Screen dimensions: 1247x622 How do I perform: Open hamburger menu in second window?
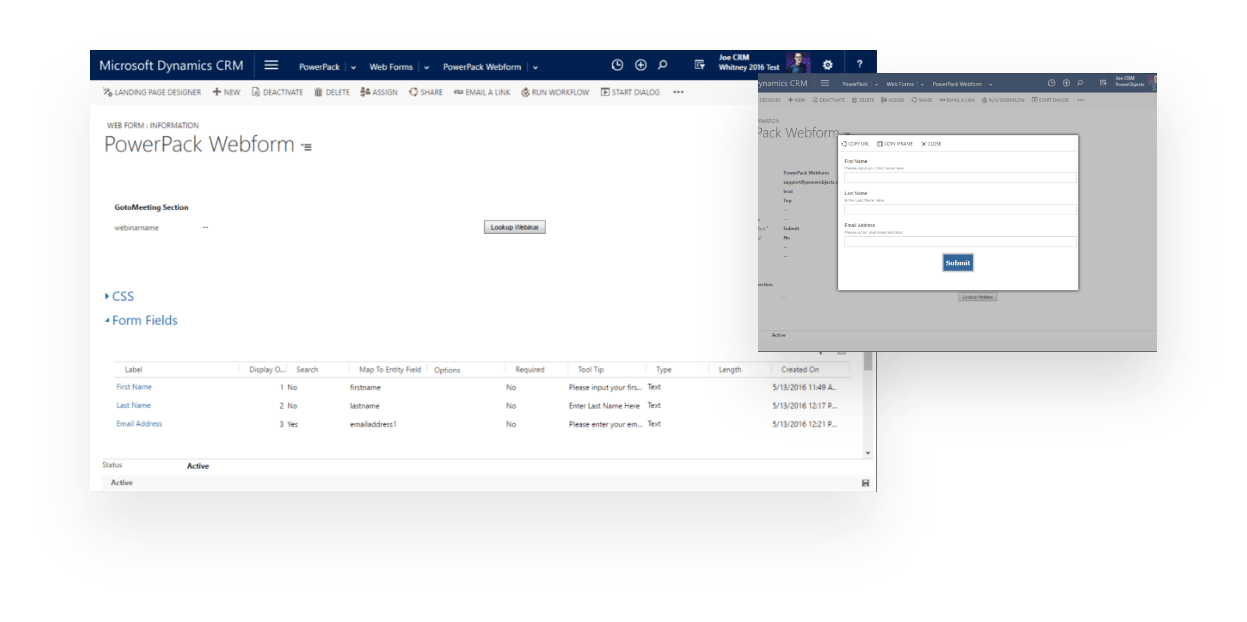[825, 84]
